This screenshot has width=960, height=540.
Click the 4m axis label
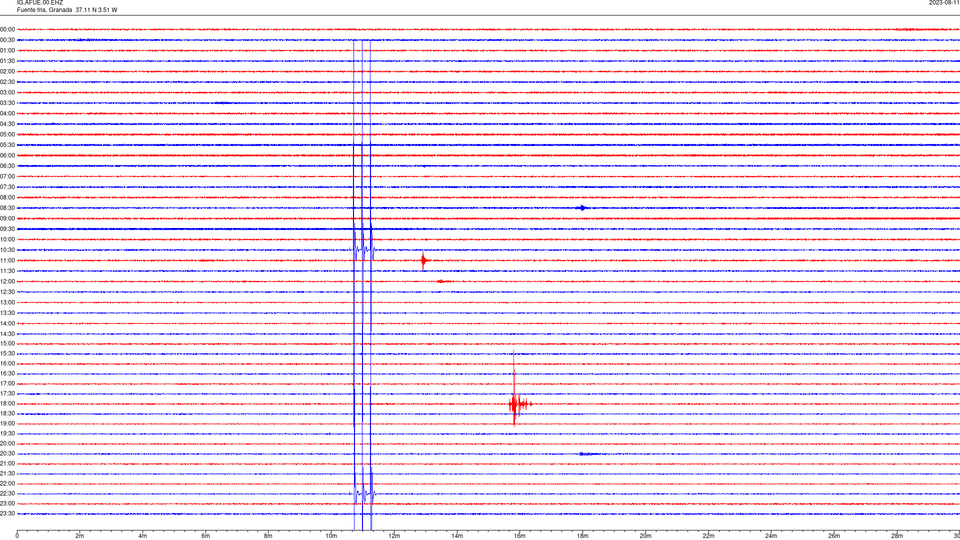(x=143, y=536)
